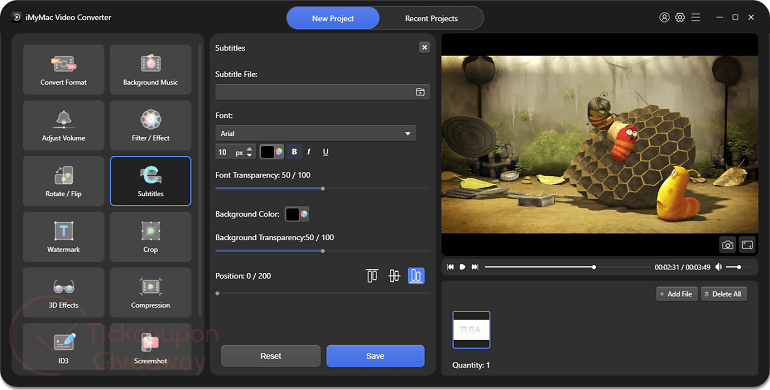Align subtitles to middle position
Viewport: 770px width, 390px height.
394,276
